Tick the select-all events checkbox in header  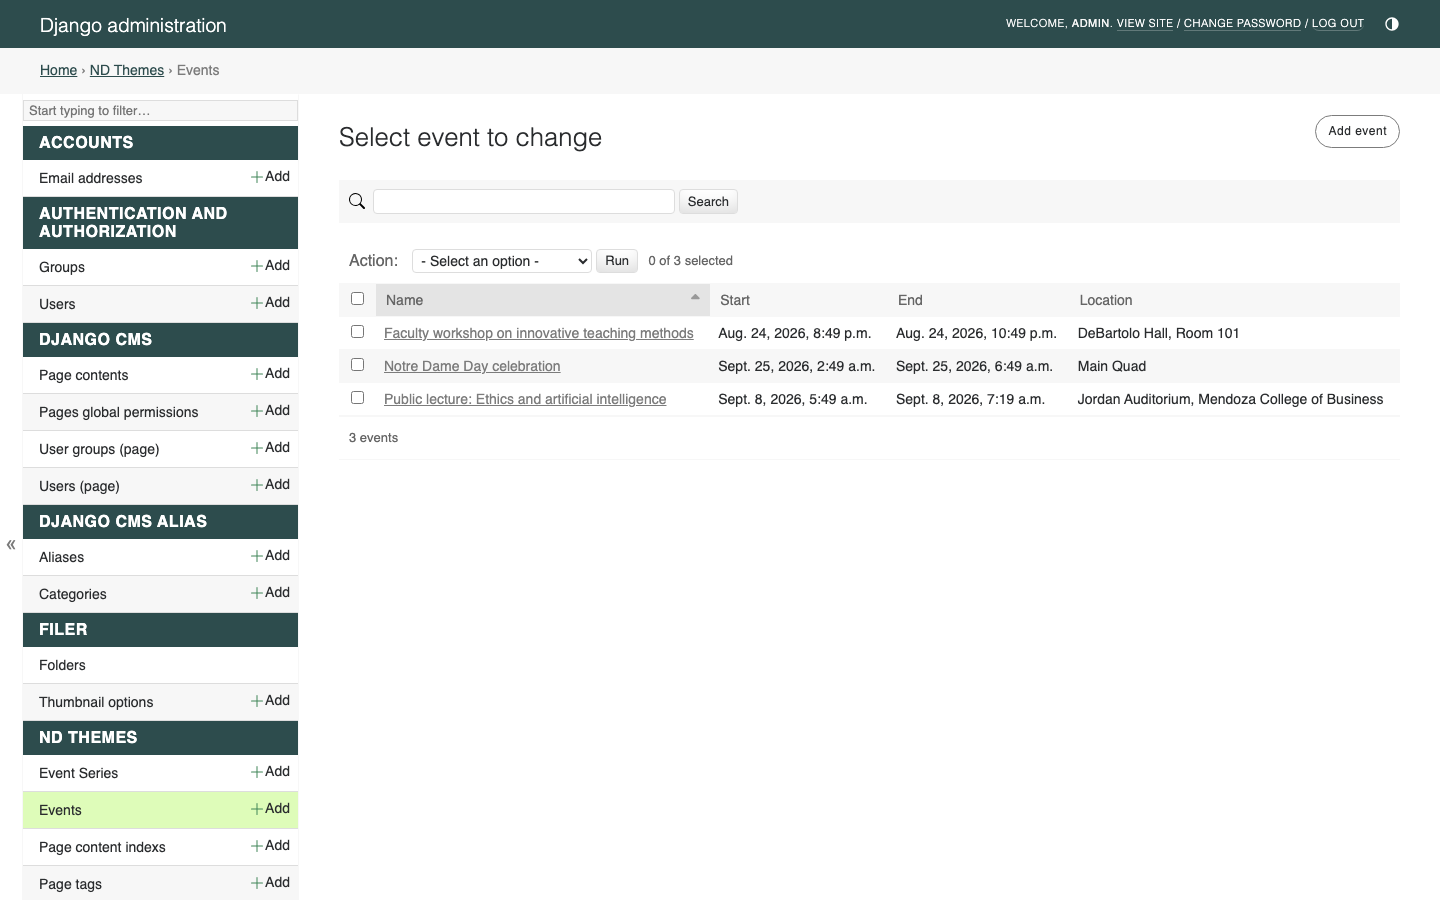[x=357, y=299]
